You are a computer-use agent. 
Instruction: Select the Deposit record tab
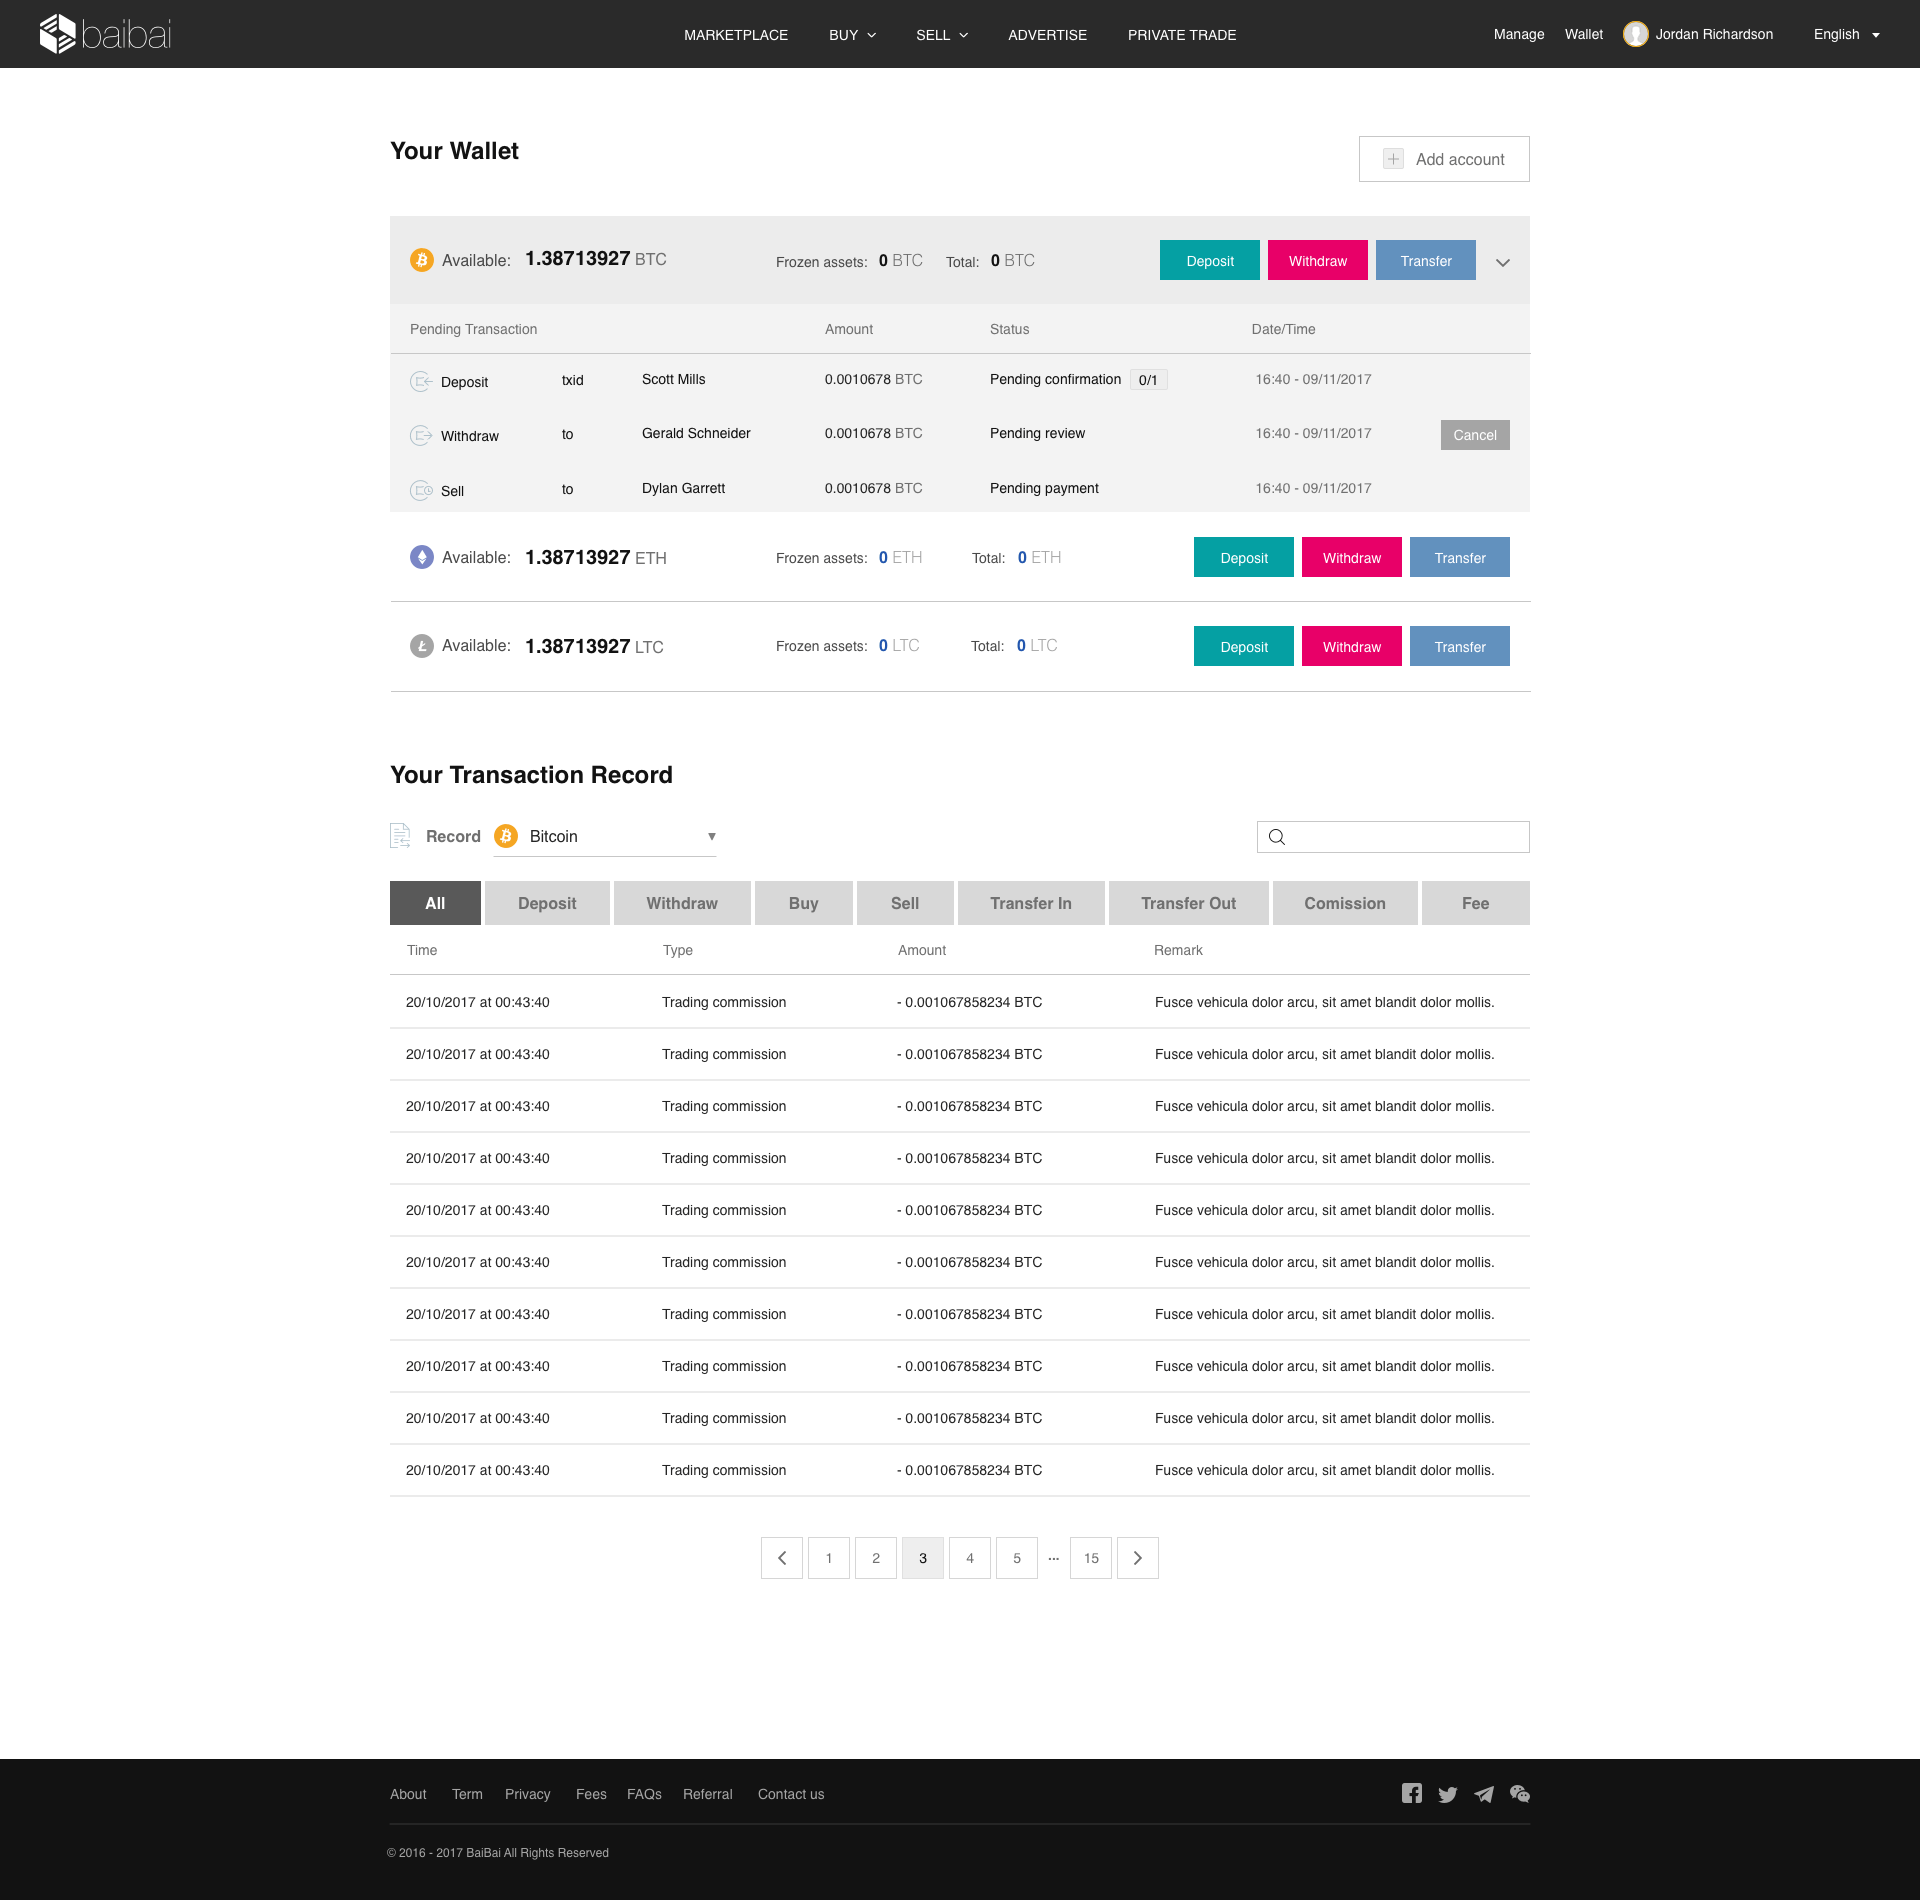547,903
